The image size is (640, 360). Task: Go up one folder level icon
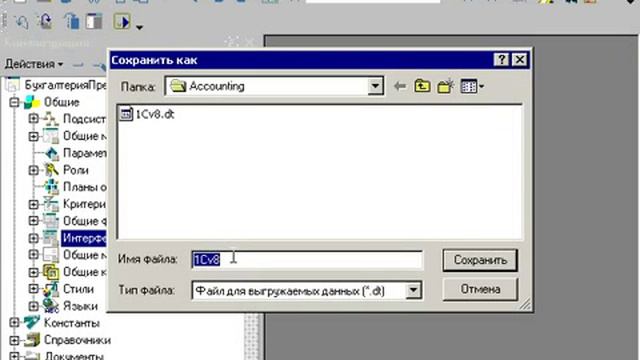422,86
